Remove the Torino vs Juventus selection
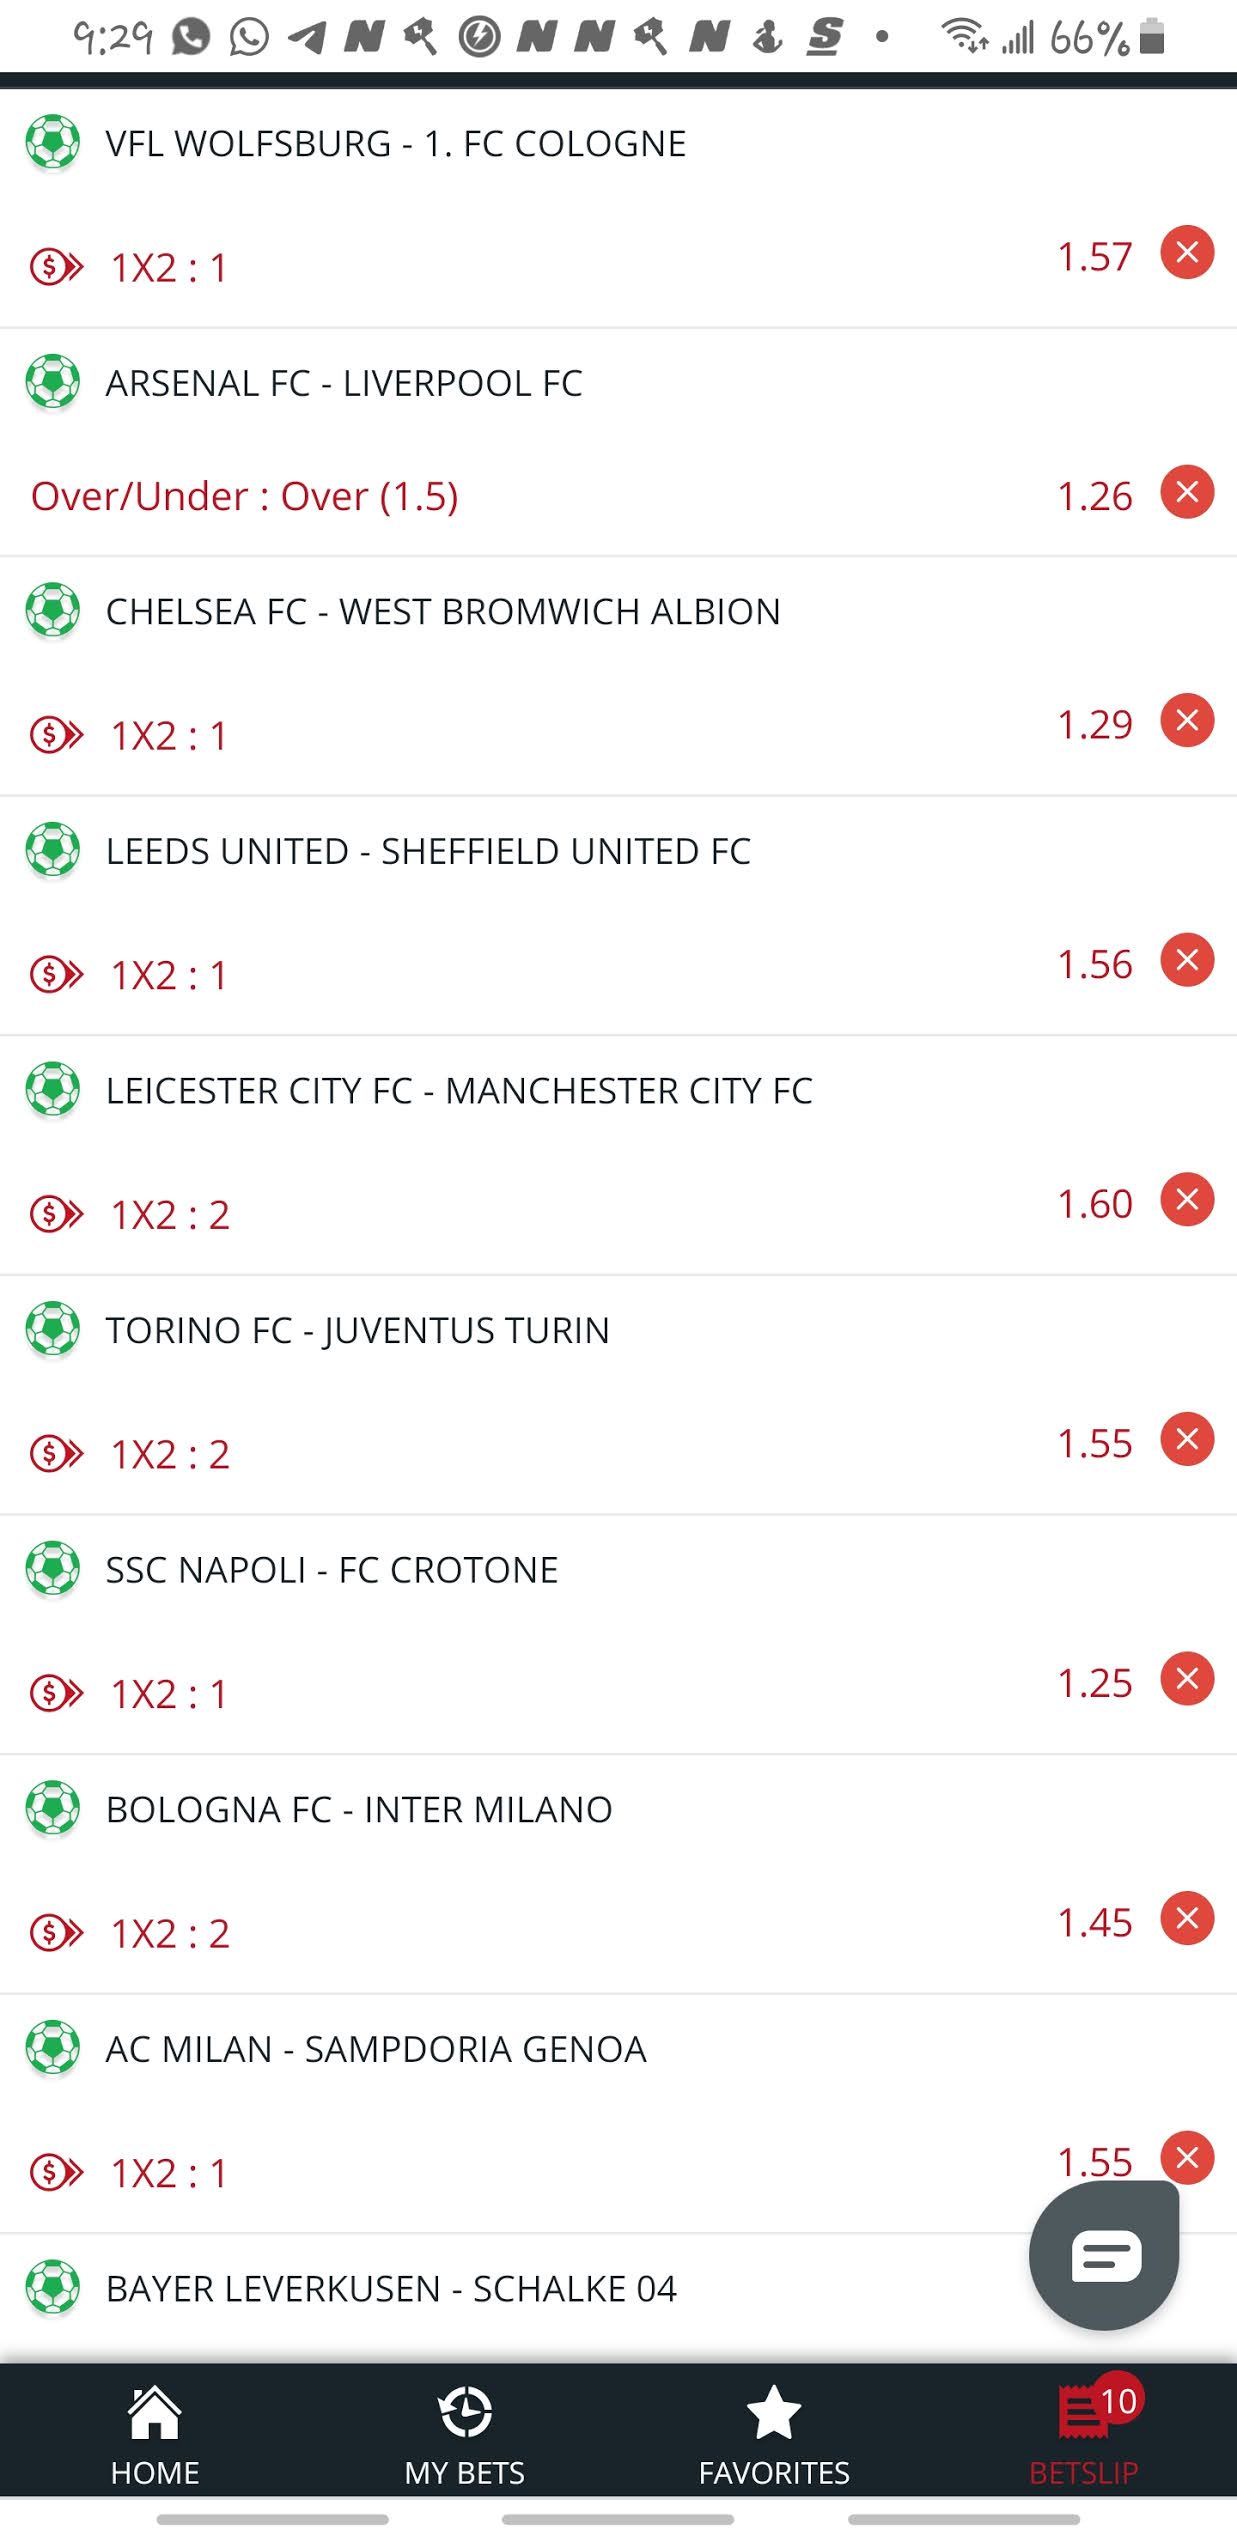This screenshot has height=2542, width=1237. [x=1187, y=1439]
